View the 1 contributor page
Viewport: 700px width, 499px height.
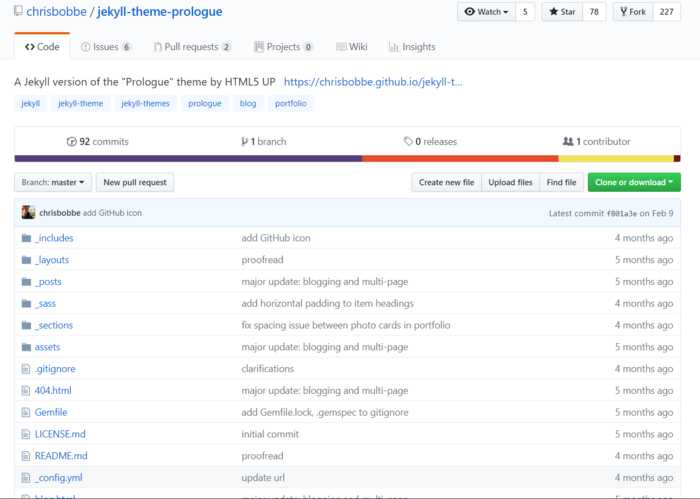596,141
